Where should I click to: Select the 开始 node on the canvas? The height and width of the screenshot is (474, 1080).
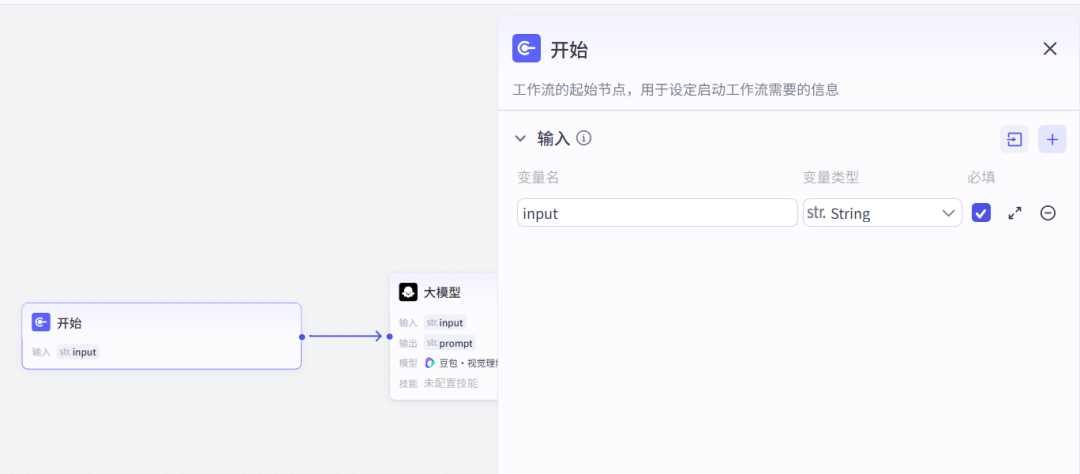pos(162,336)
